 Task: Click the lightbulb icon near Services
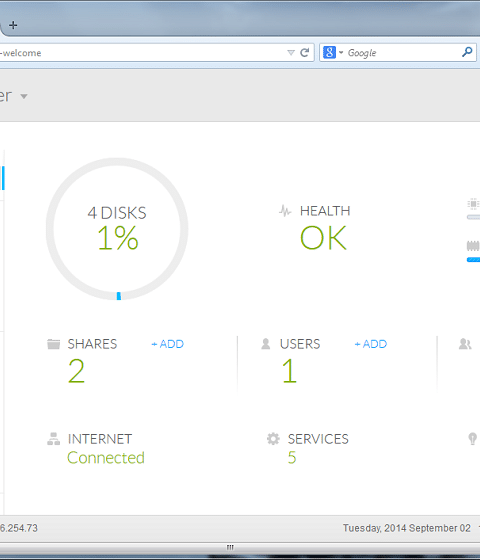tap(472, 439)
